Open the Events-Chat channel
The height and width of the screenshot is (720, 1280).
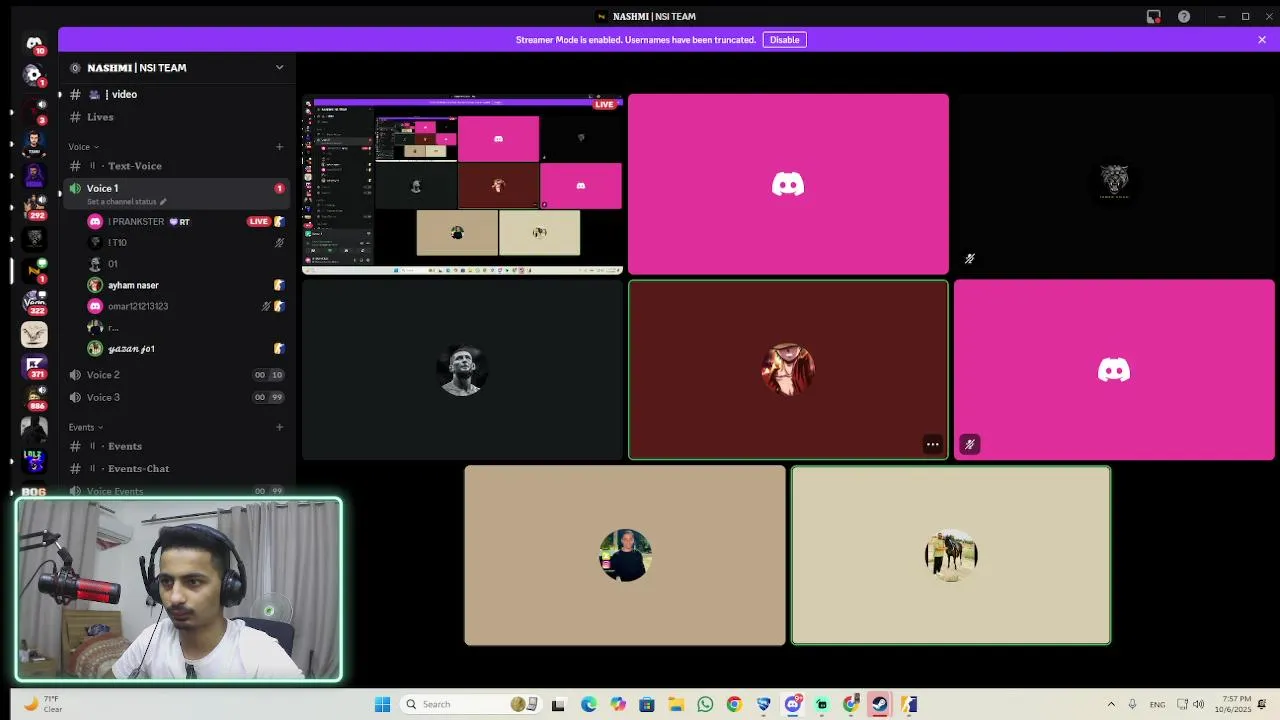coord(176,468)
